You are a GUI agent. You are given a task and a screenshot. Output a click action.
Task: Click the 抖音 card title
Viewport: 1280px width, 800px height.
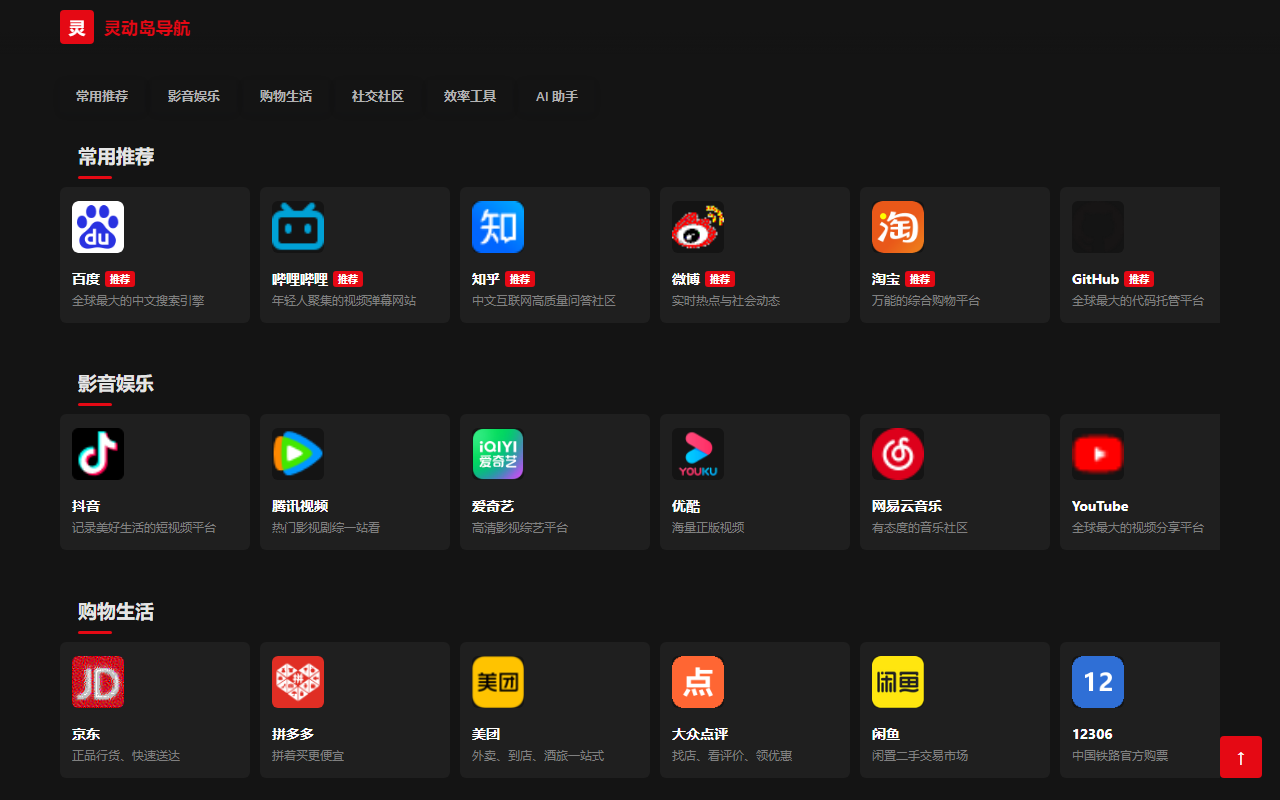click(x=86, y=506)
